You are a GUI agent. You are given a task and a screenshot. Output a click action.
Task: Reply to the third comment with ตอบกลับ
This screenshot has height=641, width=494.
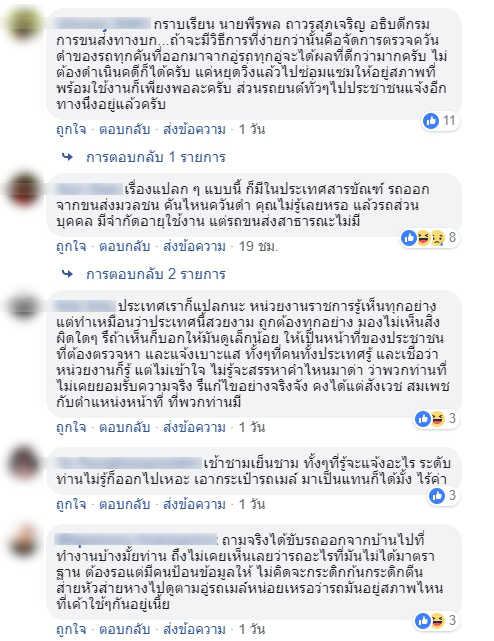tap(125, 427)
